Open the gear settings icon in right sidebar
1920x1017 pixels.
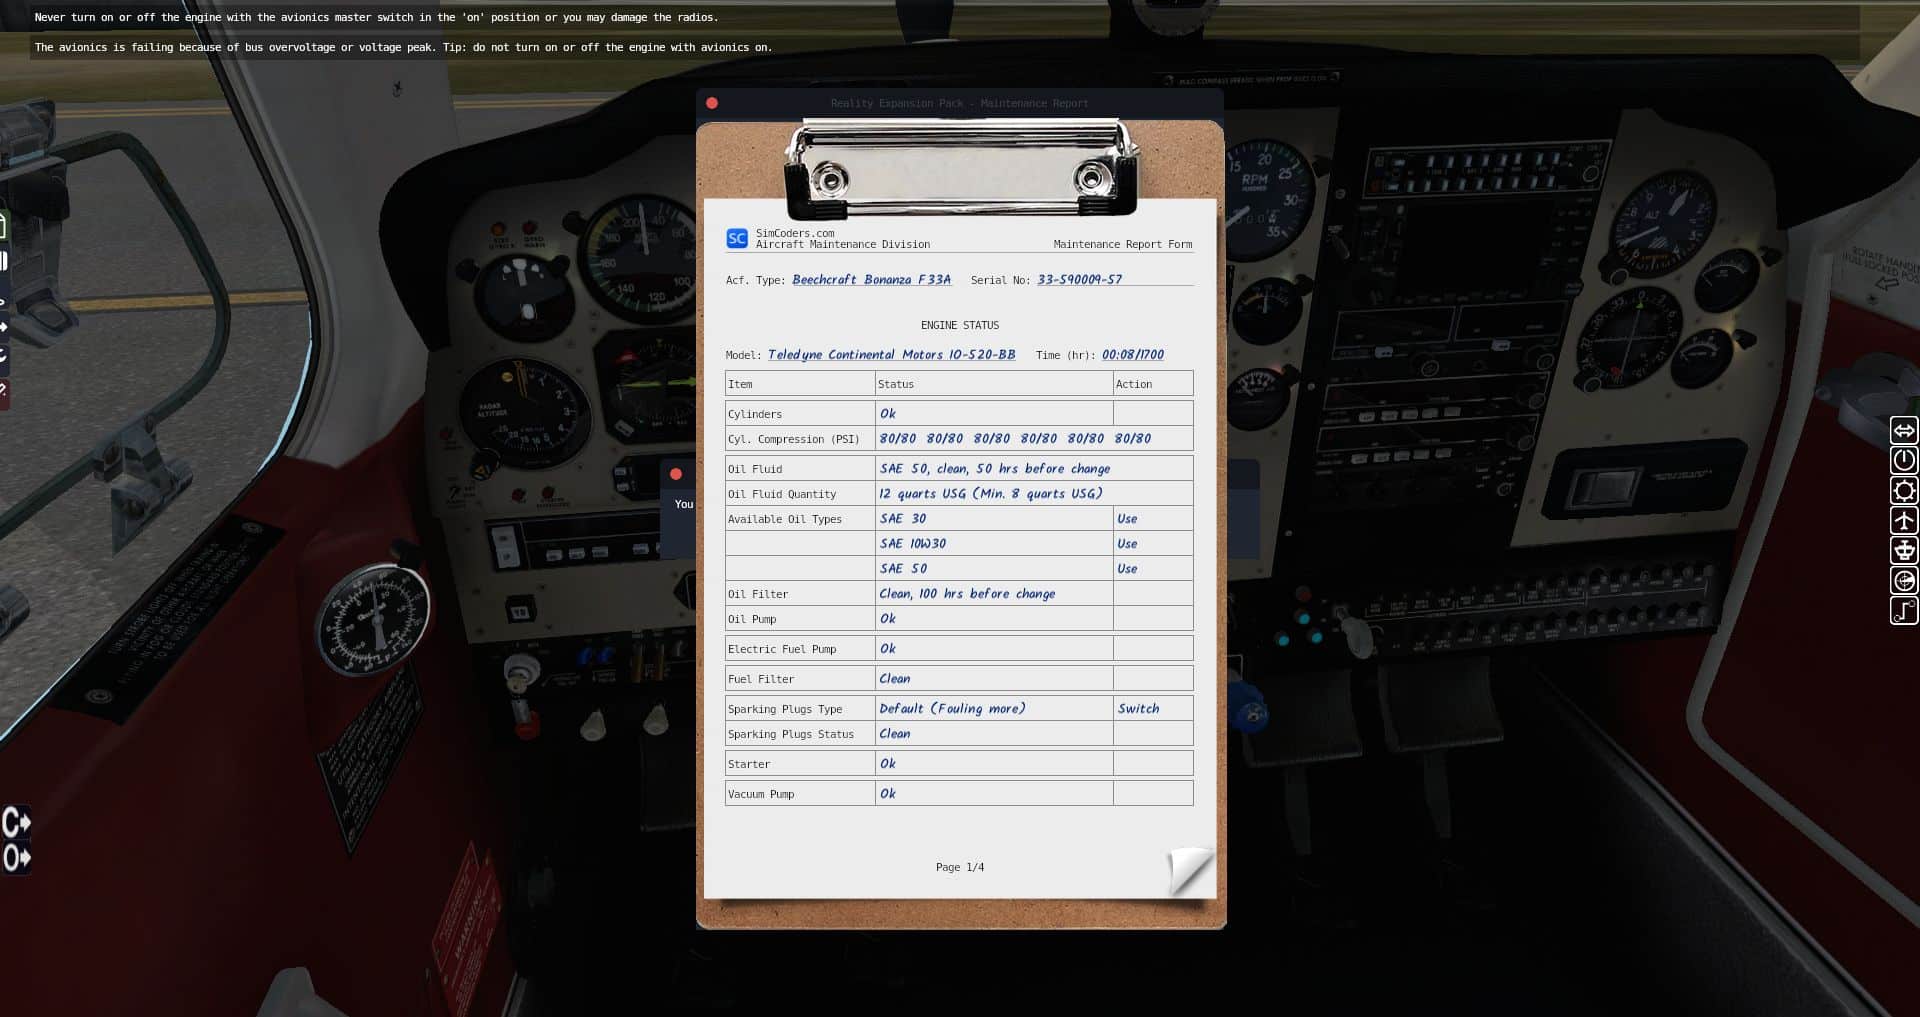1903,490
